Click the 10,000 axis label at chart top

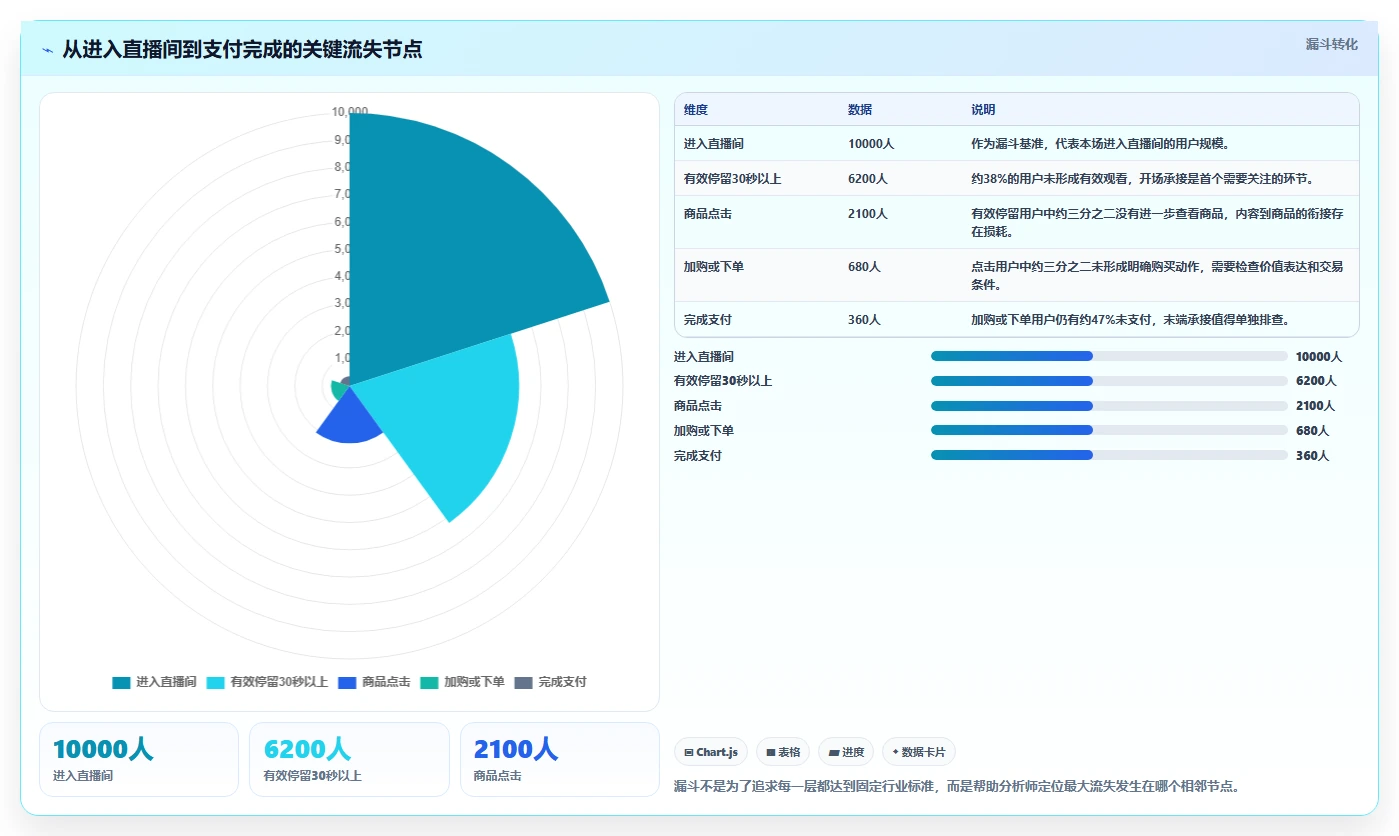click(x=350, y=112)
